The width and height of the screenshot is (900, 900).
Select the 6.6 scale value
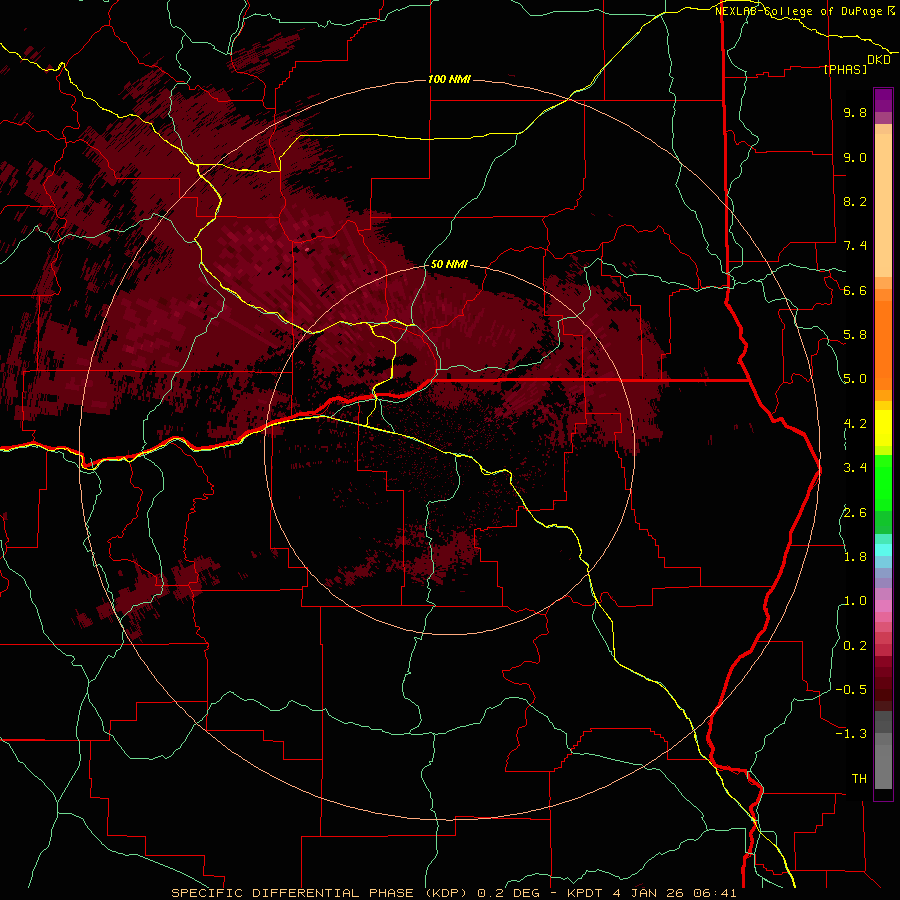click(x=855, y=290)
